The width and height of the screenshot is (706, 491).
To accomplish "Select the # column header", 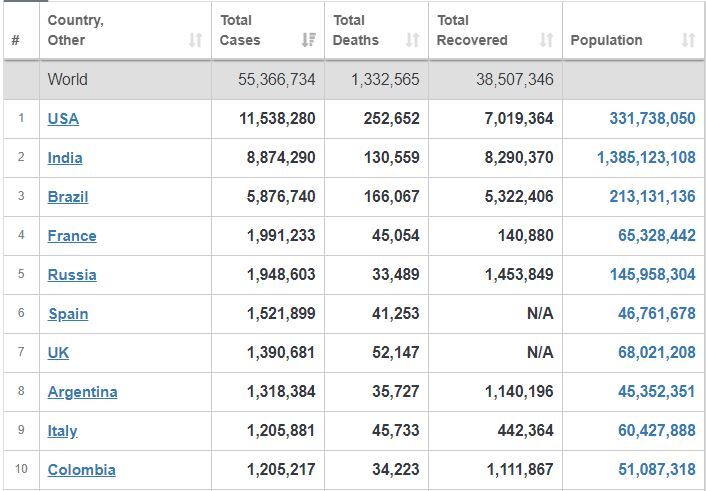I will (x=16, y=40).
